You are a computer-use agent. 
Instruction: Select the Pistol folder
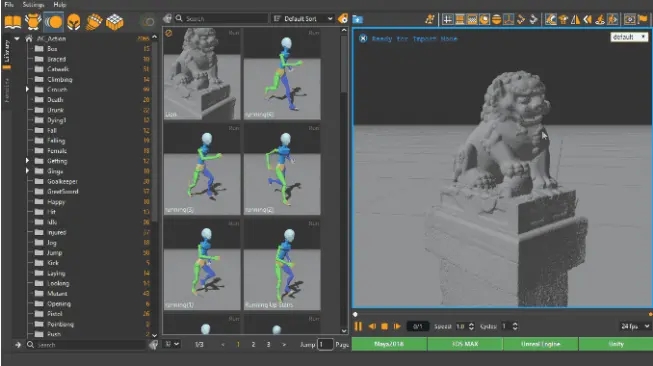[55, 314]
